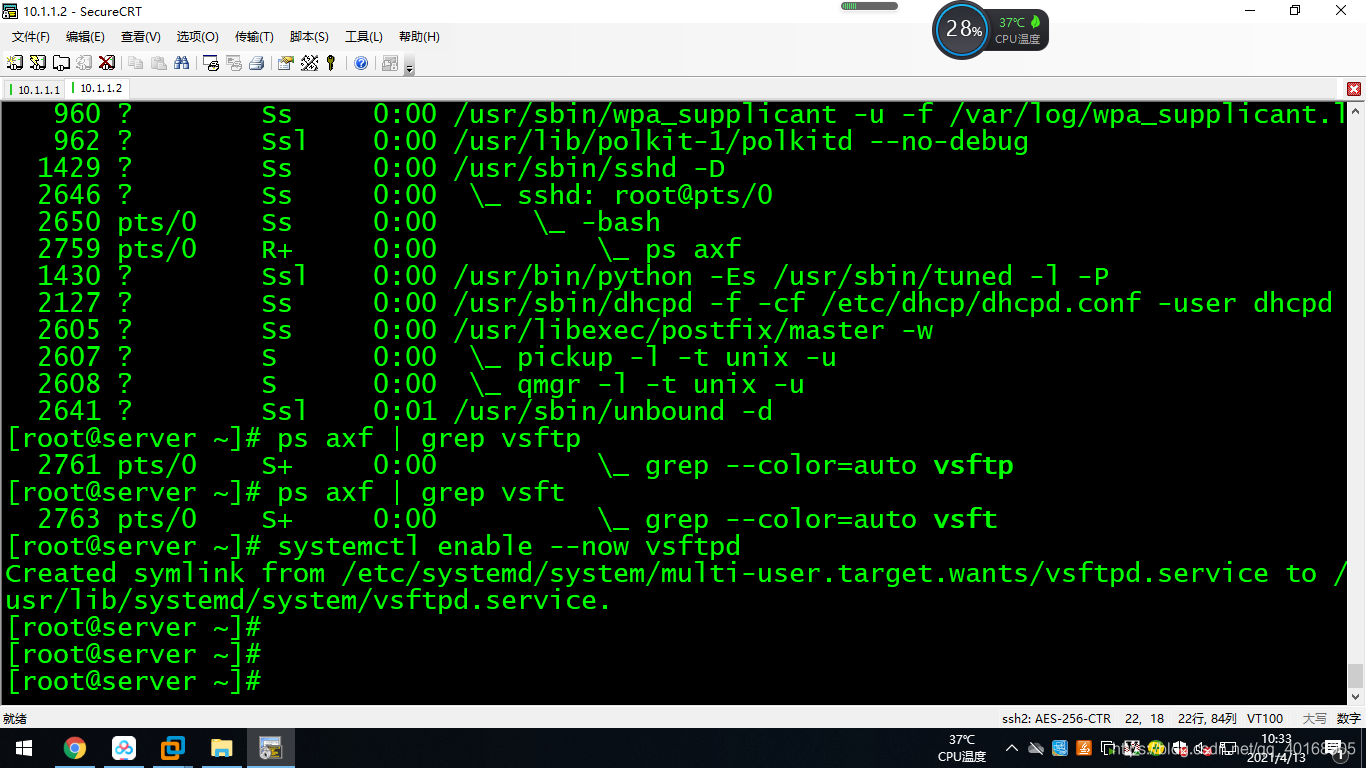The width and height of the screenshot is (1366, 768).
Task: Open Session Options from the toolbar
Action: tap(286, 63)
